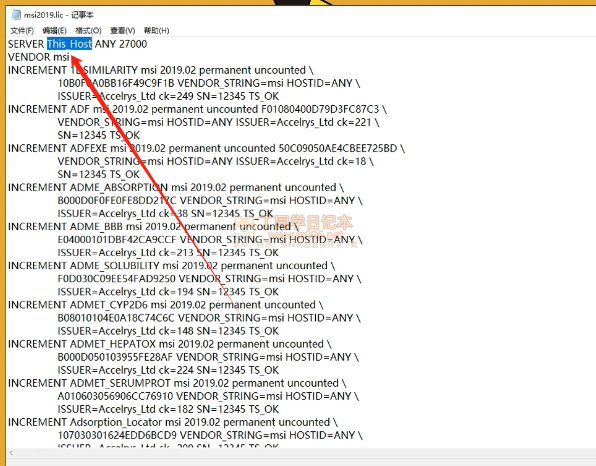596x466 pixels.
Task: Click text 'ck=148' in ISSUER line
Action: [x=176, y=331]
